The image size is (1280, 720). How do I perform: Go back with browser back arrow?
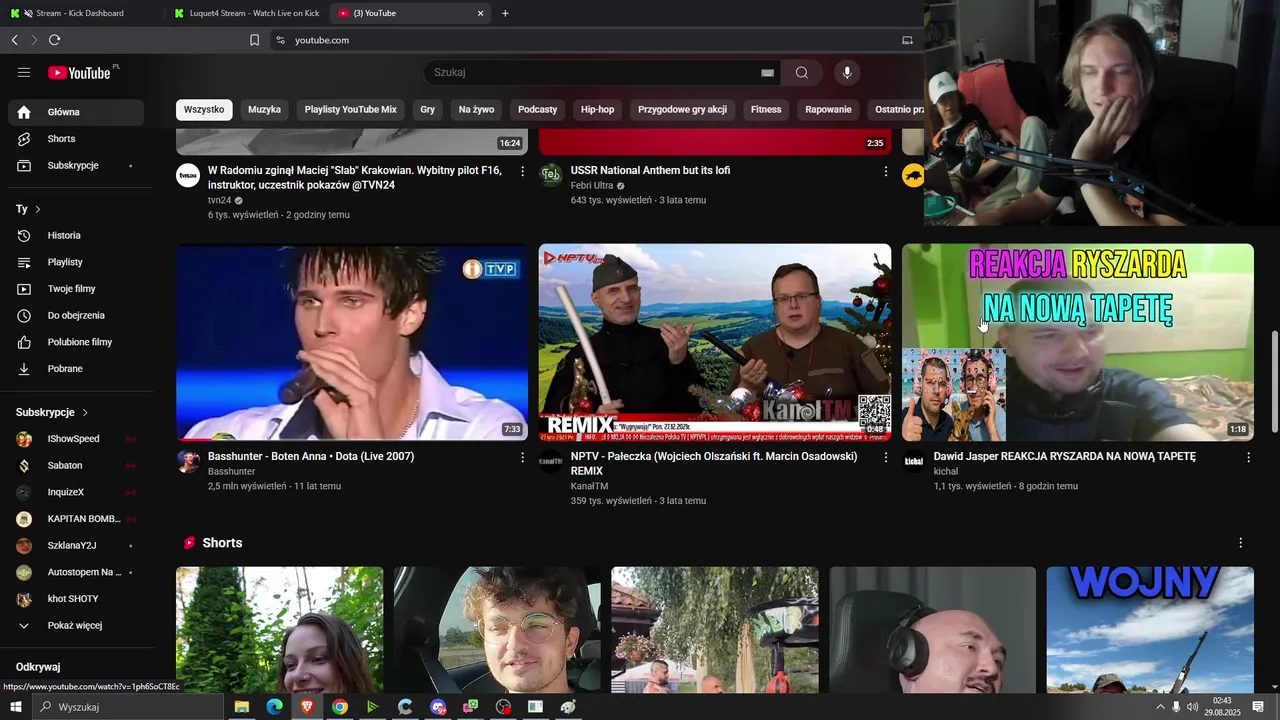(x=14, y=40)
